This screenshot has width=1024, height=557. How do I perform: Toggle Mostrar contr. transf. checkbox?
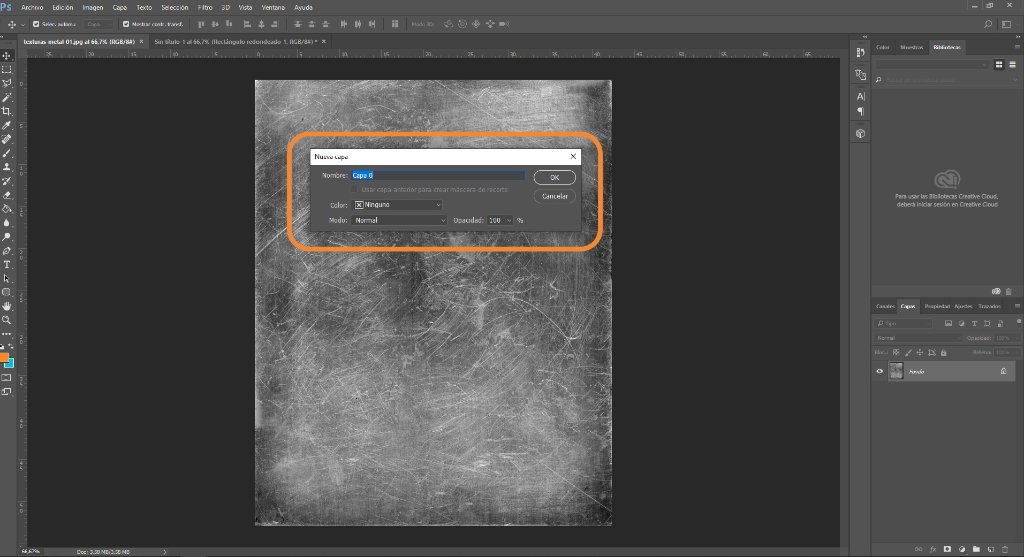click(126, 24)
